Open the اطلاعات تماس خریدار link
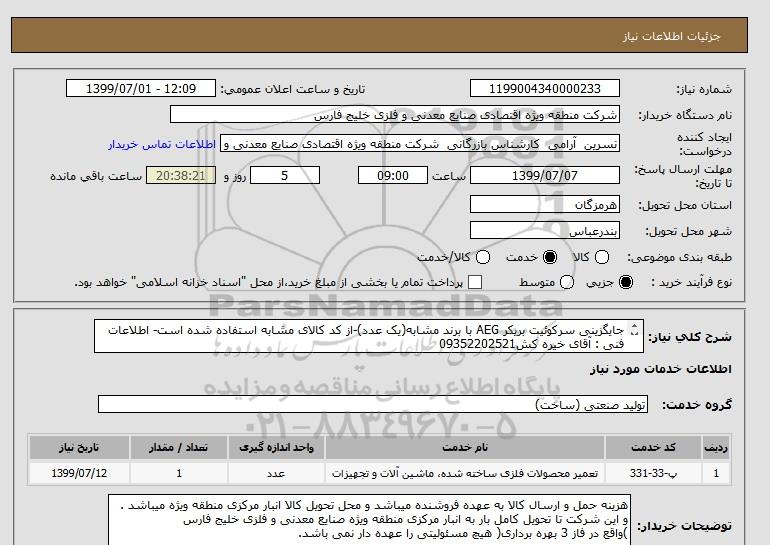Viewport: 770px width, 545px height. click(x=162, y=145)
